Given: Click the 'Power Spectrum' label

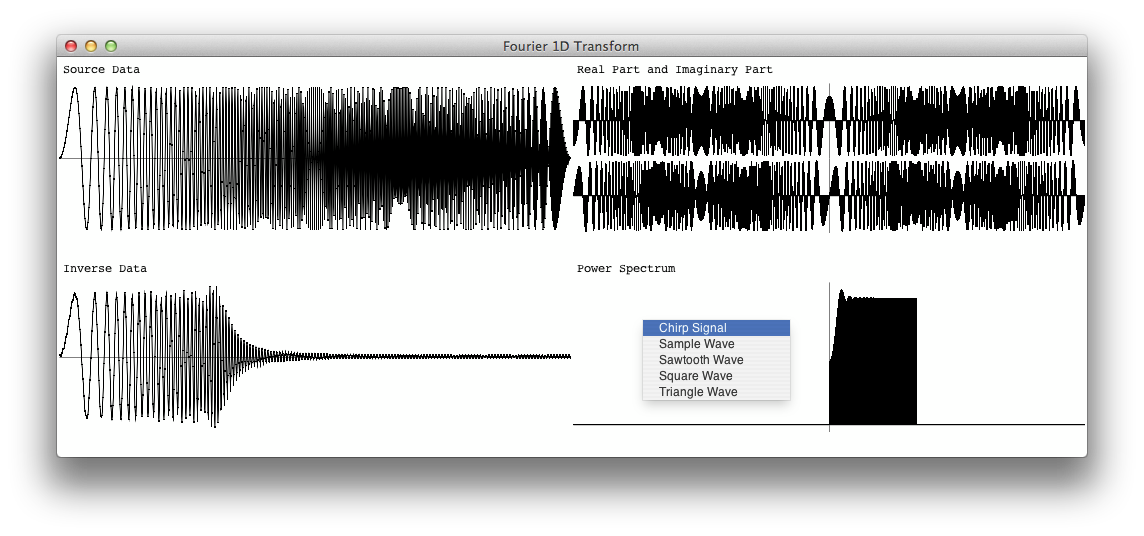Looking at the screenshot, I should (626, 268).
